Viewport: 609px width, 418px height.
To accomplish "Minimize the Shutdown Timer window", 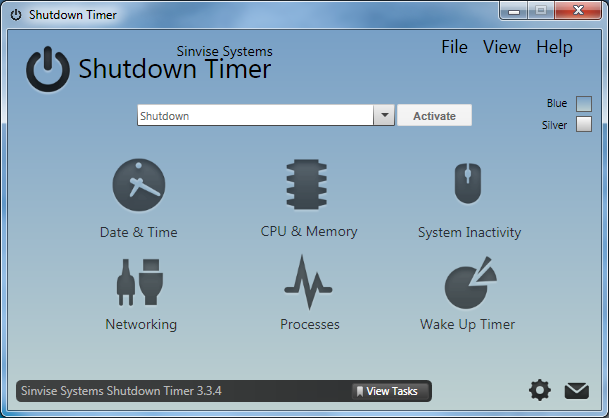I will 513,11.
